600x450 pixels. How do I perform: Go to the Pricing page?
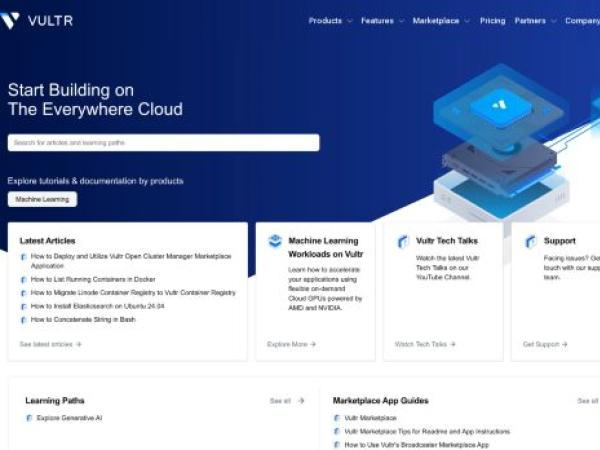(x=492, y=21)
